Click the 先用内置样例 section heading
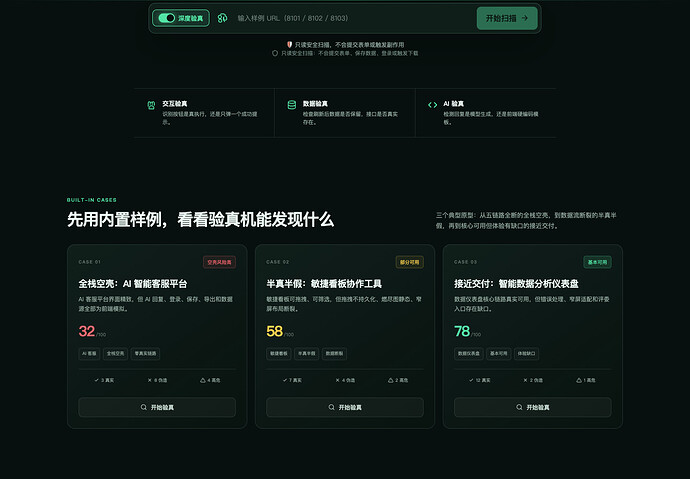The height and width of the screenshot is (479, 690). (x=200, y=219)
